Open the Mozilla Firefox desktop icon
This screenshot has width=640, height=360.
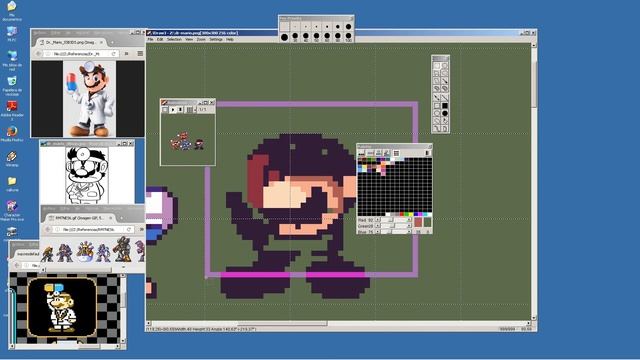(12, 133)
